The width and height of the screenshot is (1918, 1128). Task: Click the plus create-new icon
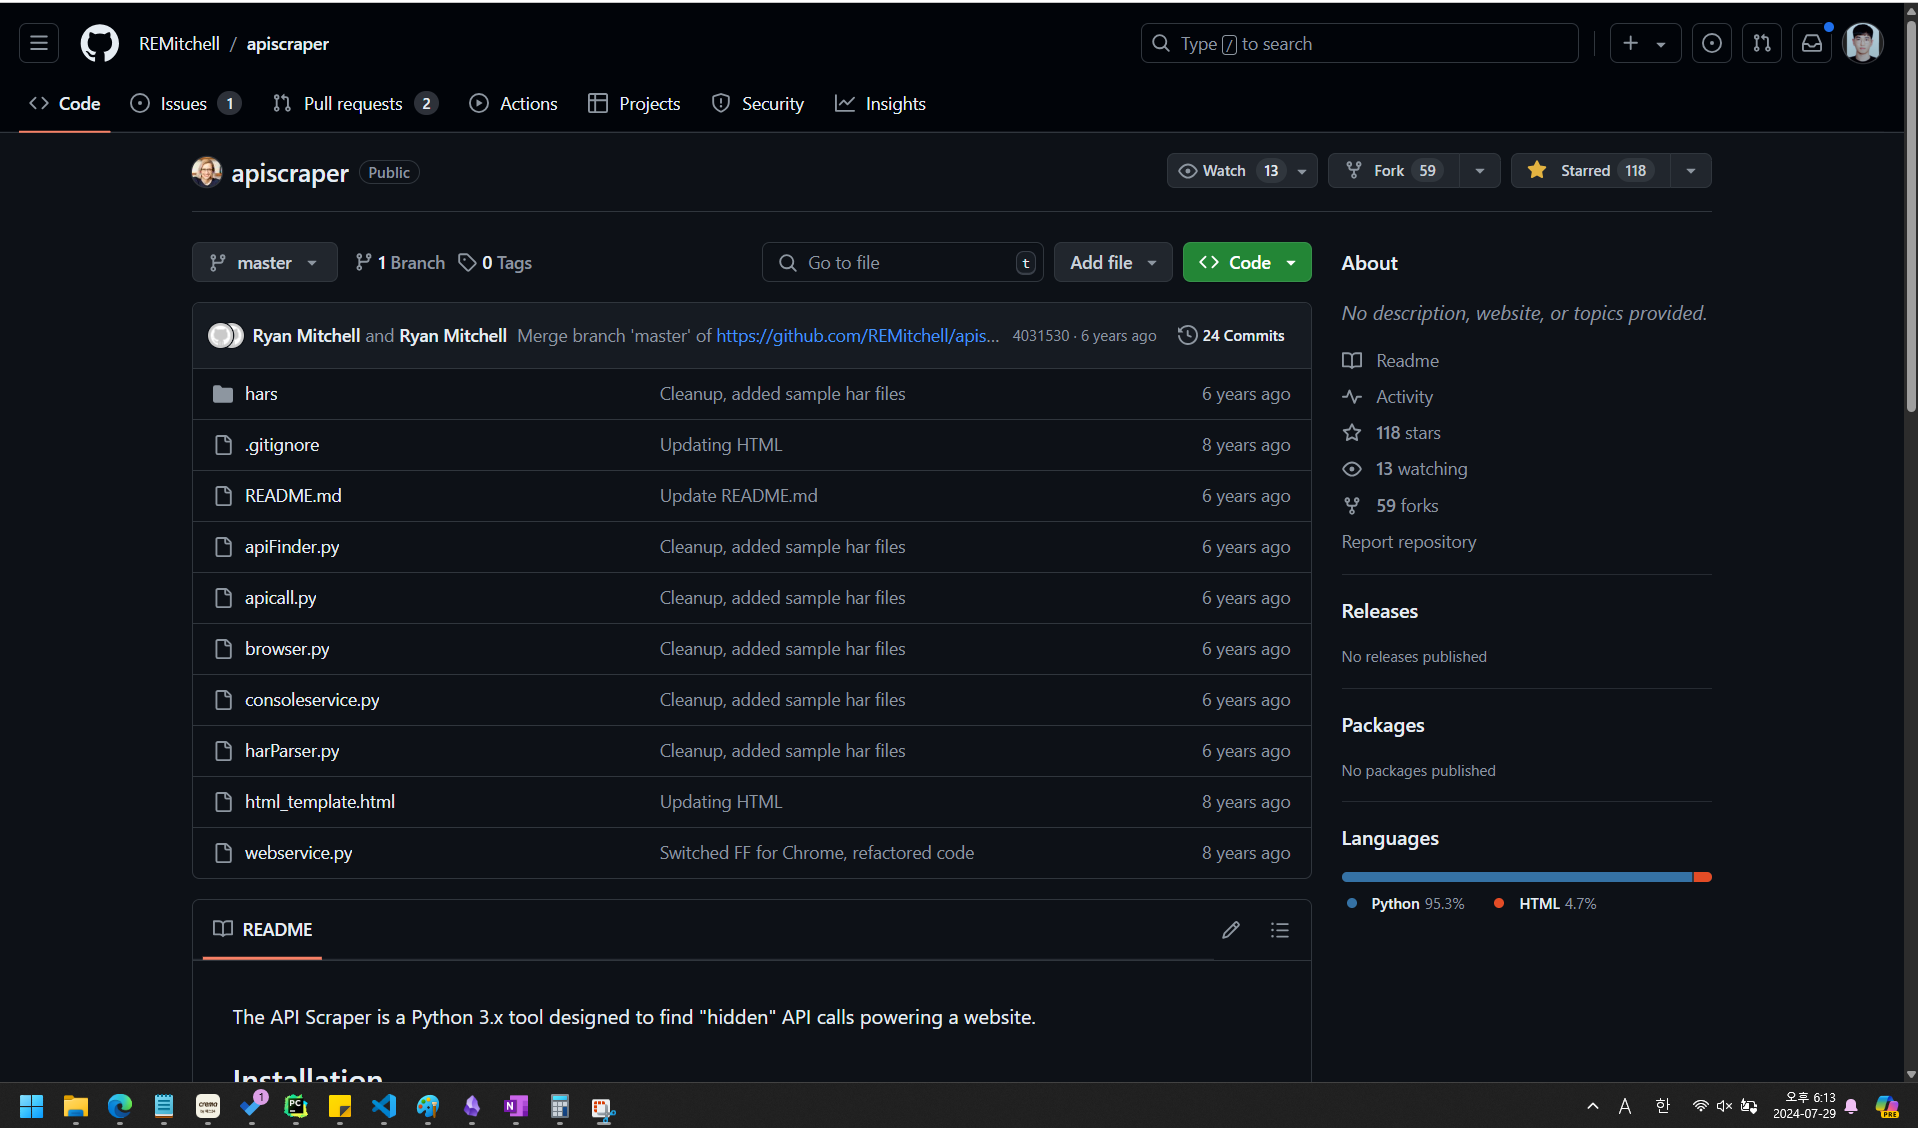click(1631, 43)
